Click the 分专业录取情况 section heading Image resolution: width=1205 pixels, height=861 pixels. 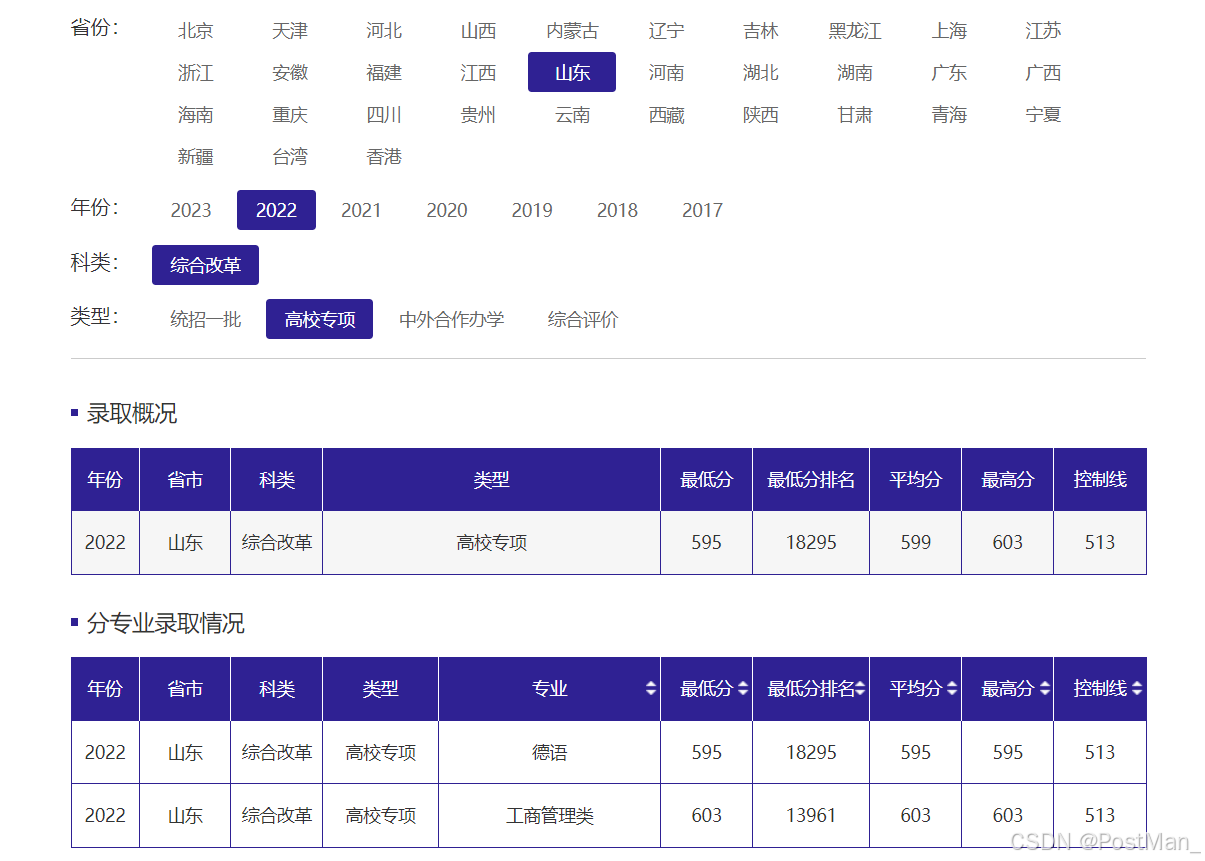[166, 624]
